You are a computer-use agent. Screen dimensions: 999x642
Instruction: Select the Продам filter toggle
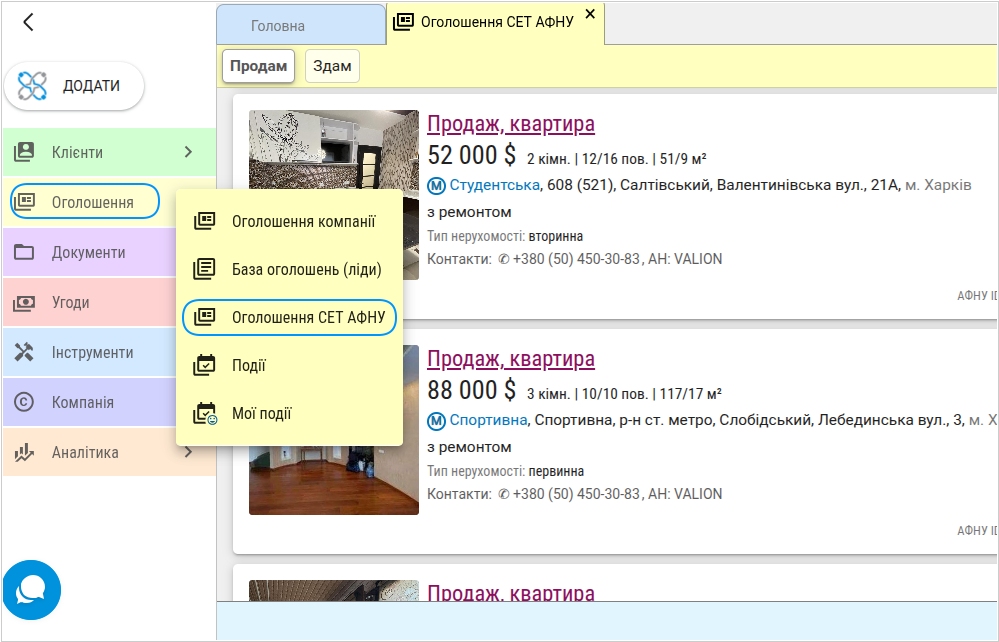(x=258, y=66)
